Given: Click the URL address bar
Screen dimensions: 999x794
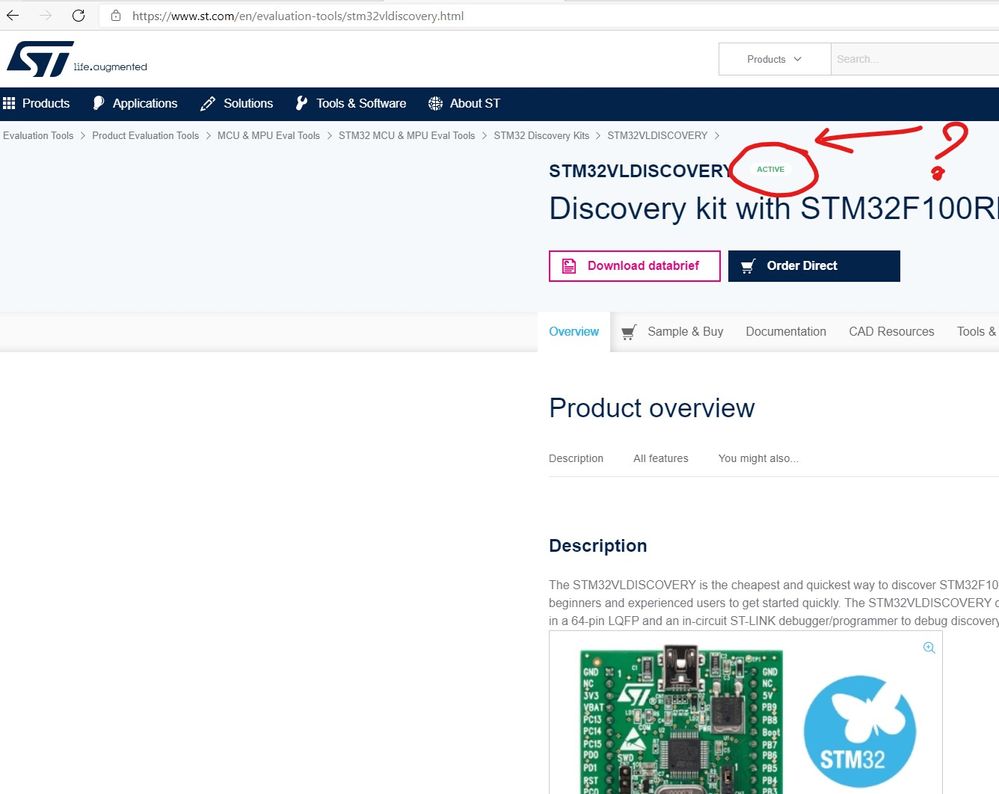Looking at the screenshot, I should [x=548, y=16].
